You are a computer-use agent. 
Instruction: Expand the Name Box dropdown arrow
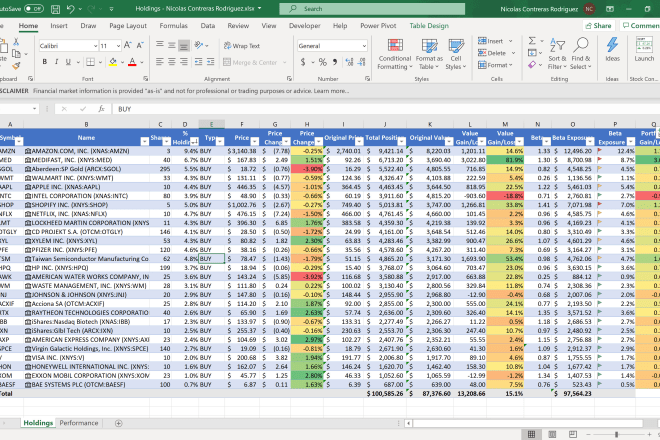[35, 109]
